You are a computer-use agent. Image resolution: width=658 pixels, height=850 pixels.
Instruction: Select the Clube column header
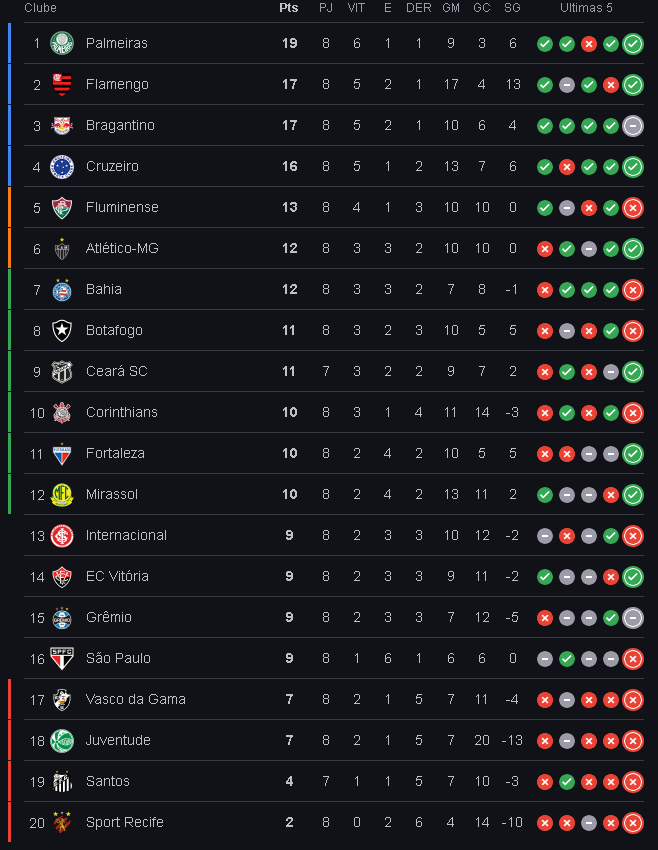point(40,8)
